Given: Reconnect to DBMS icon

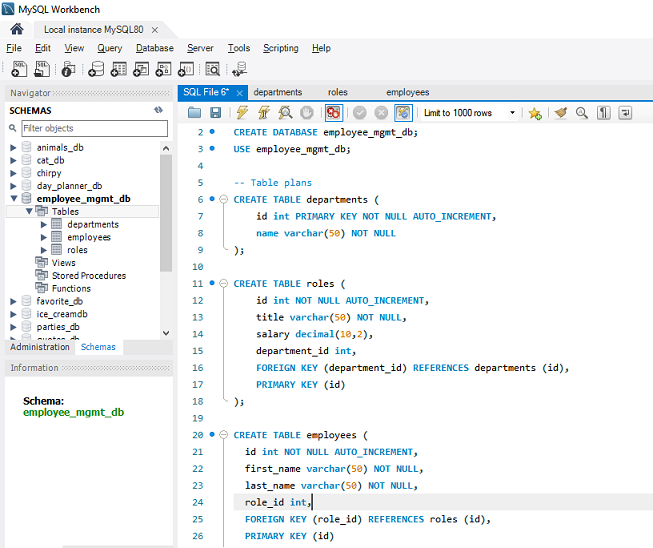Looking at the screenshot, I should pos(240,69).
